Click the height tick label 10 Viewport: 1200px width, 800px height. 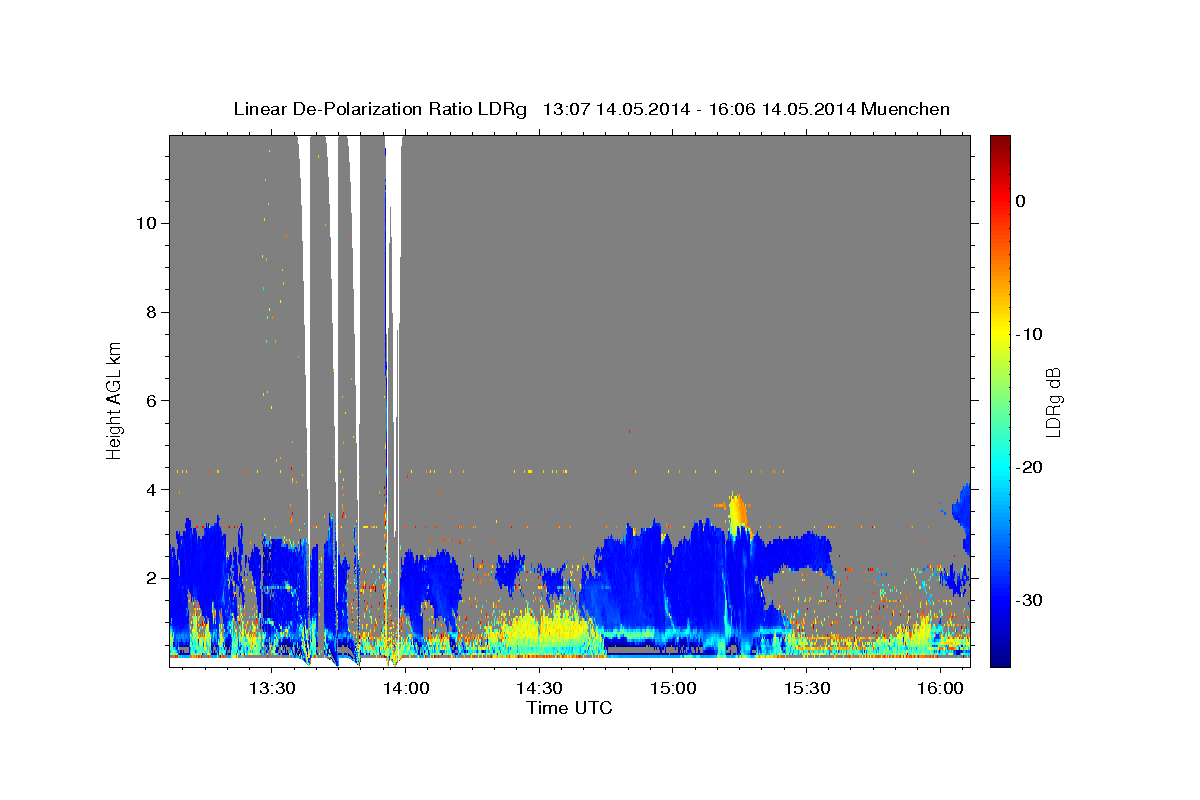pos(145,223)
